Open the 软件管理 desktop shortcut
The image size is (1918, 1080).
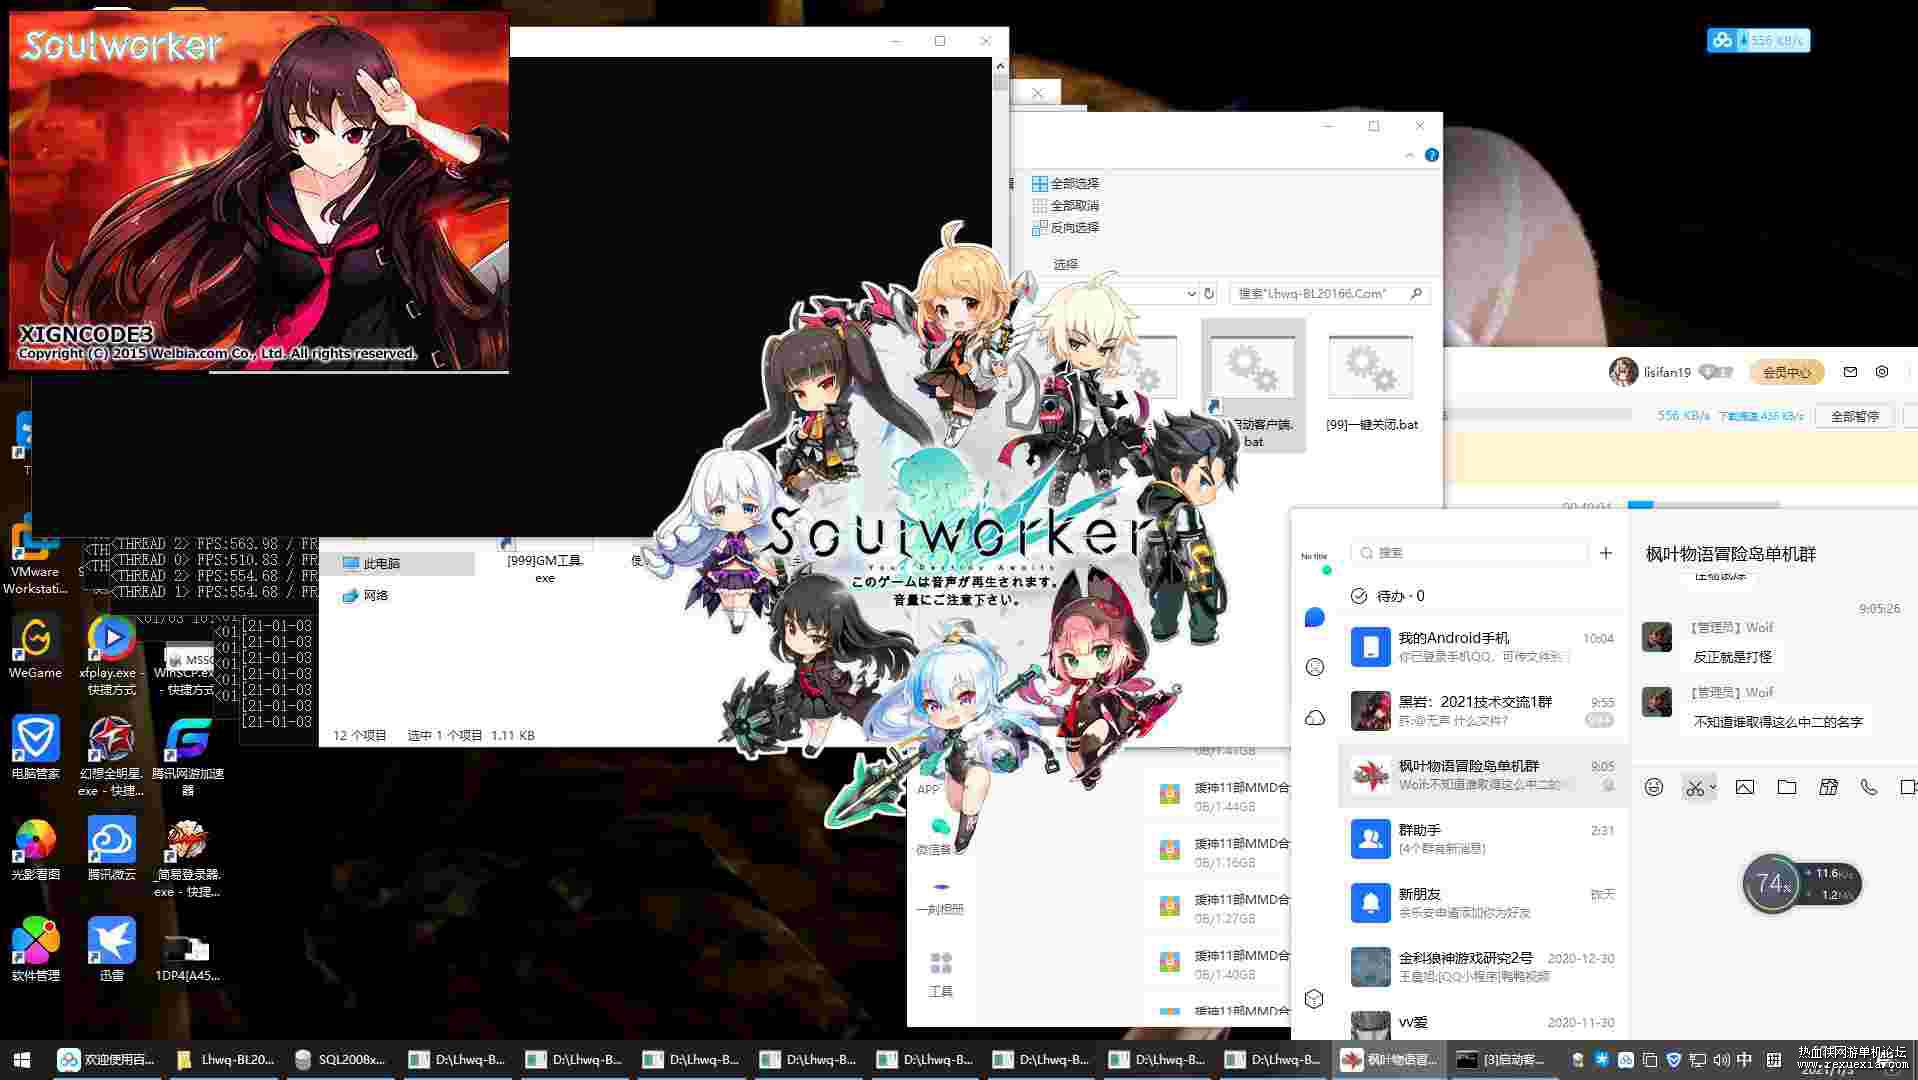[x=35, y=950]
